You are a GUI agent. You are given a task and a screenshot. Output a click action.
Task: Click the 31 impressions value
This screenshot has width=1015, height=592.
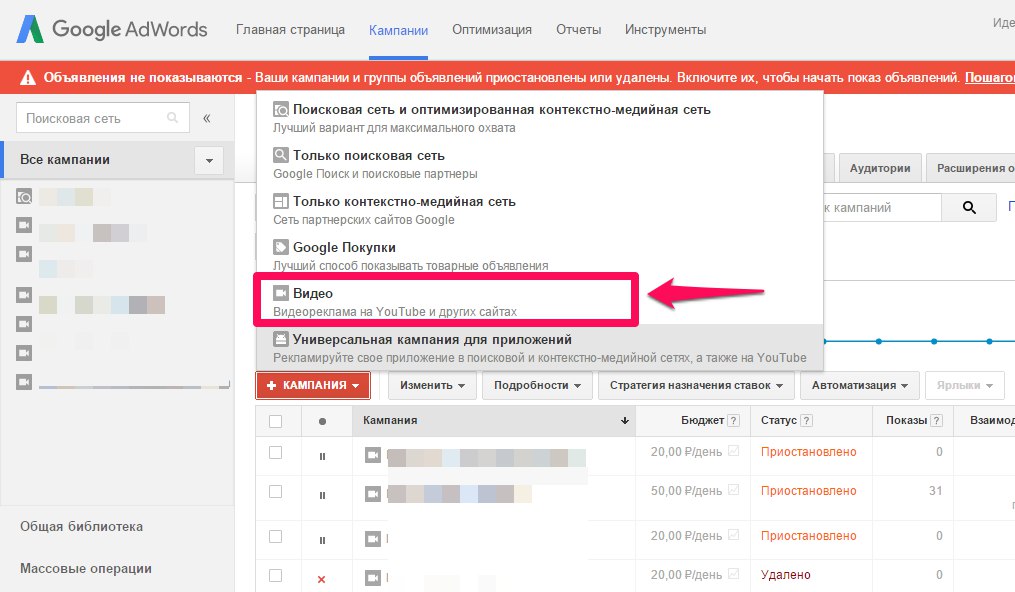pos(935,491)
